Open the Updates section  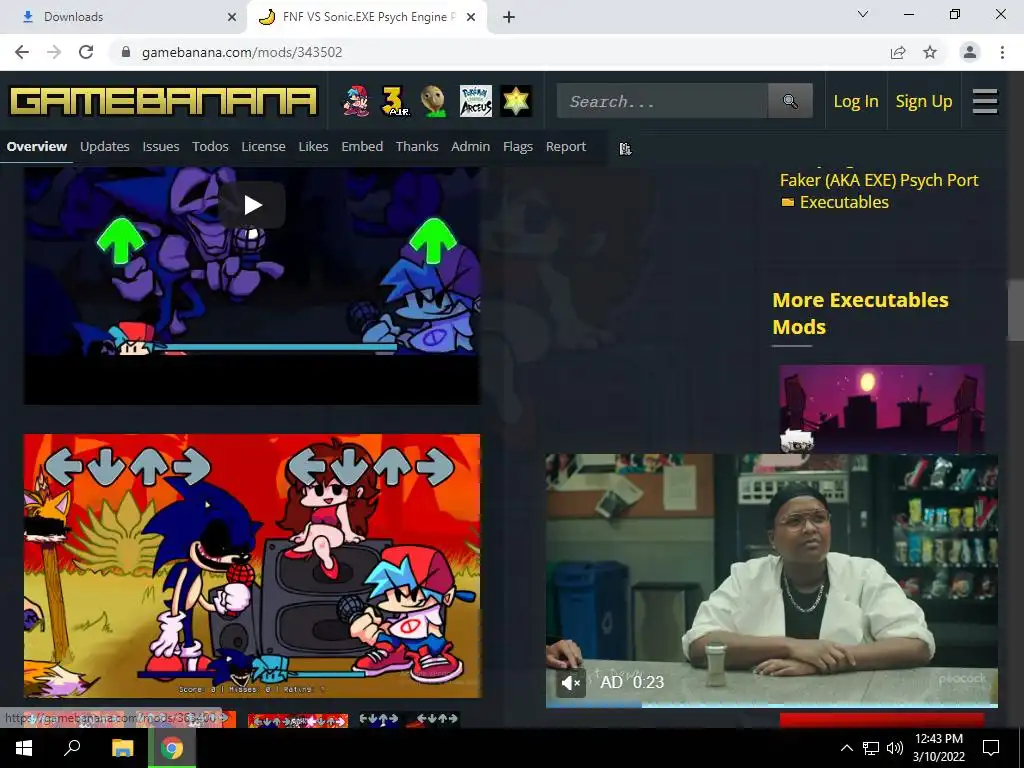click(104, 146)
